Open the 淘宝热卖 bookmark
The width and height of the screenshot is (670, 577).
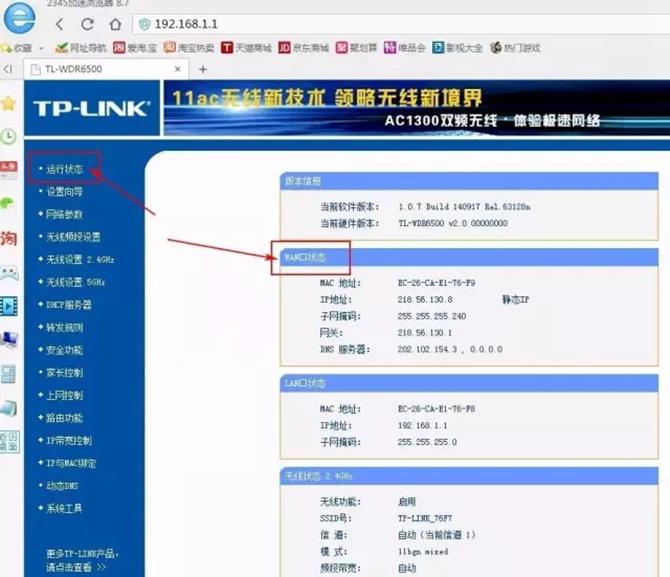click(189, 48)
